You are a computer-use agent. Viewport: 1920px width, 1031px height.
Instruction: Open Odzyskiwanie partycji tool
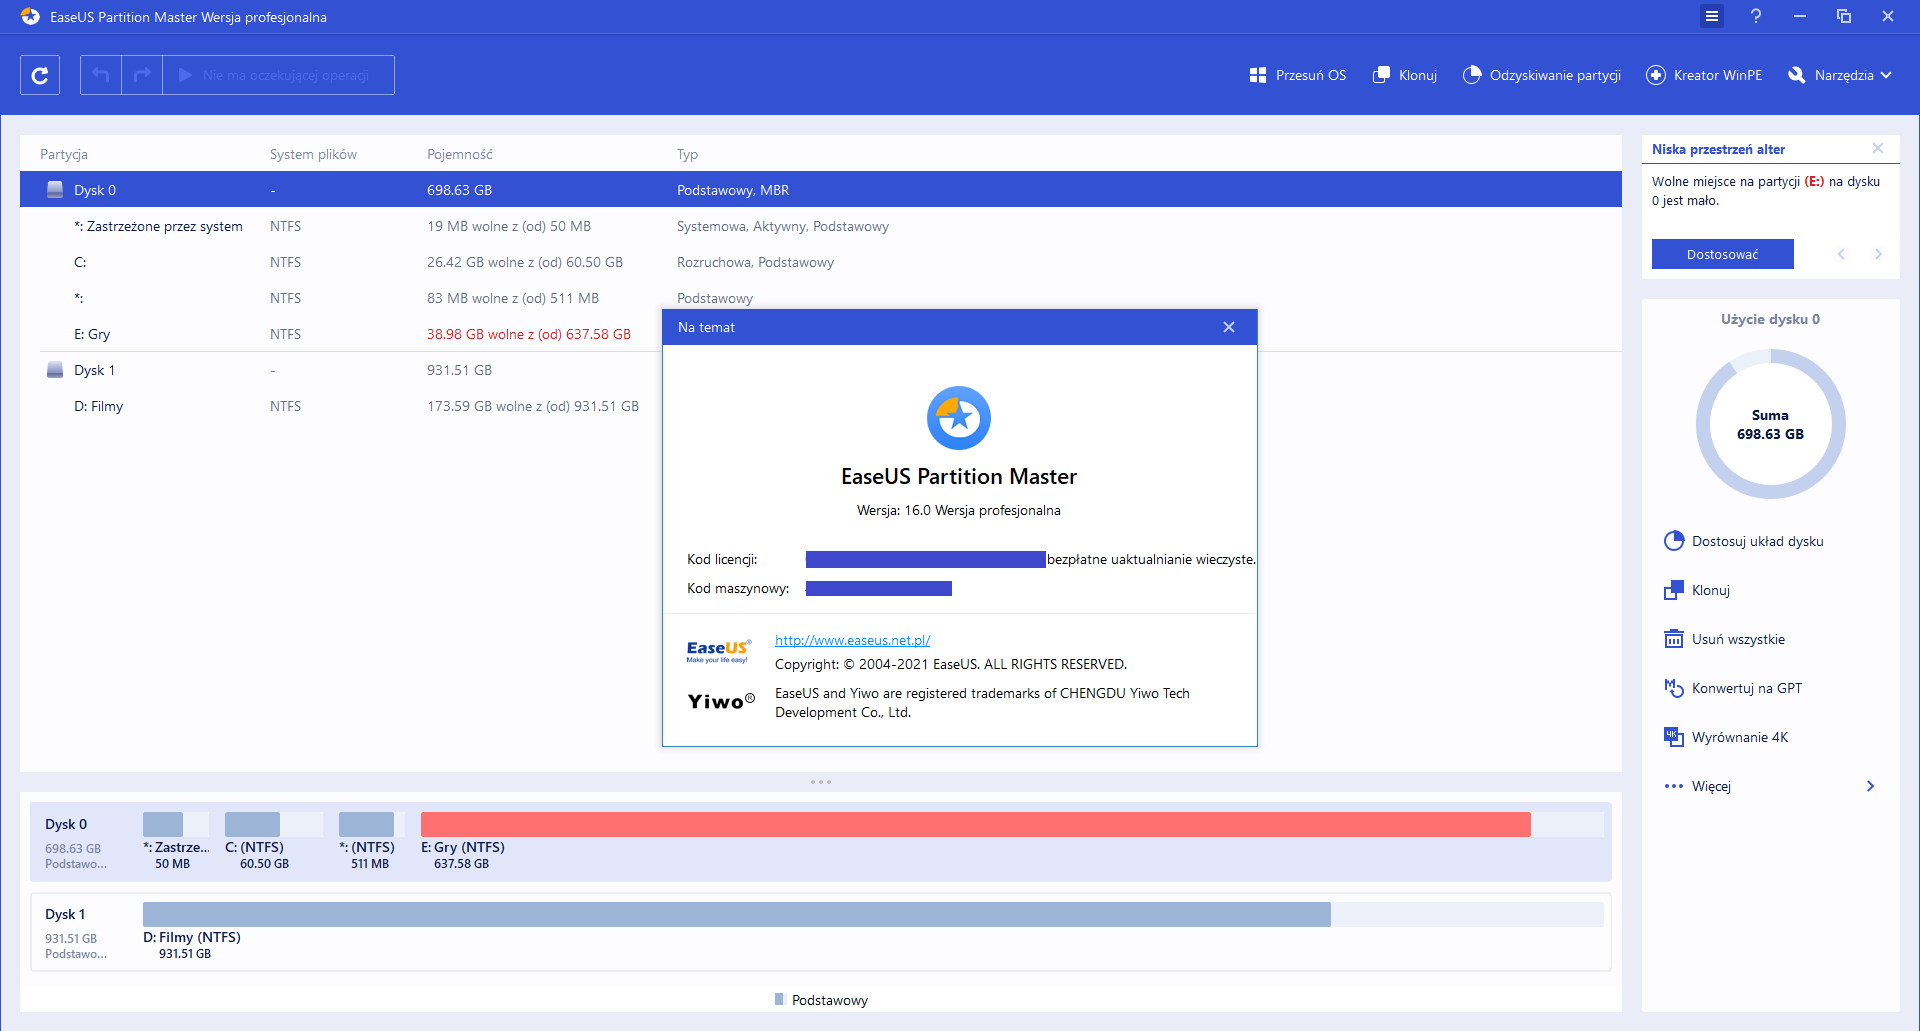(1541, 75)
